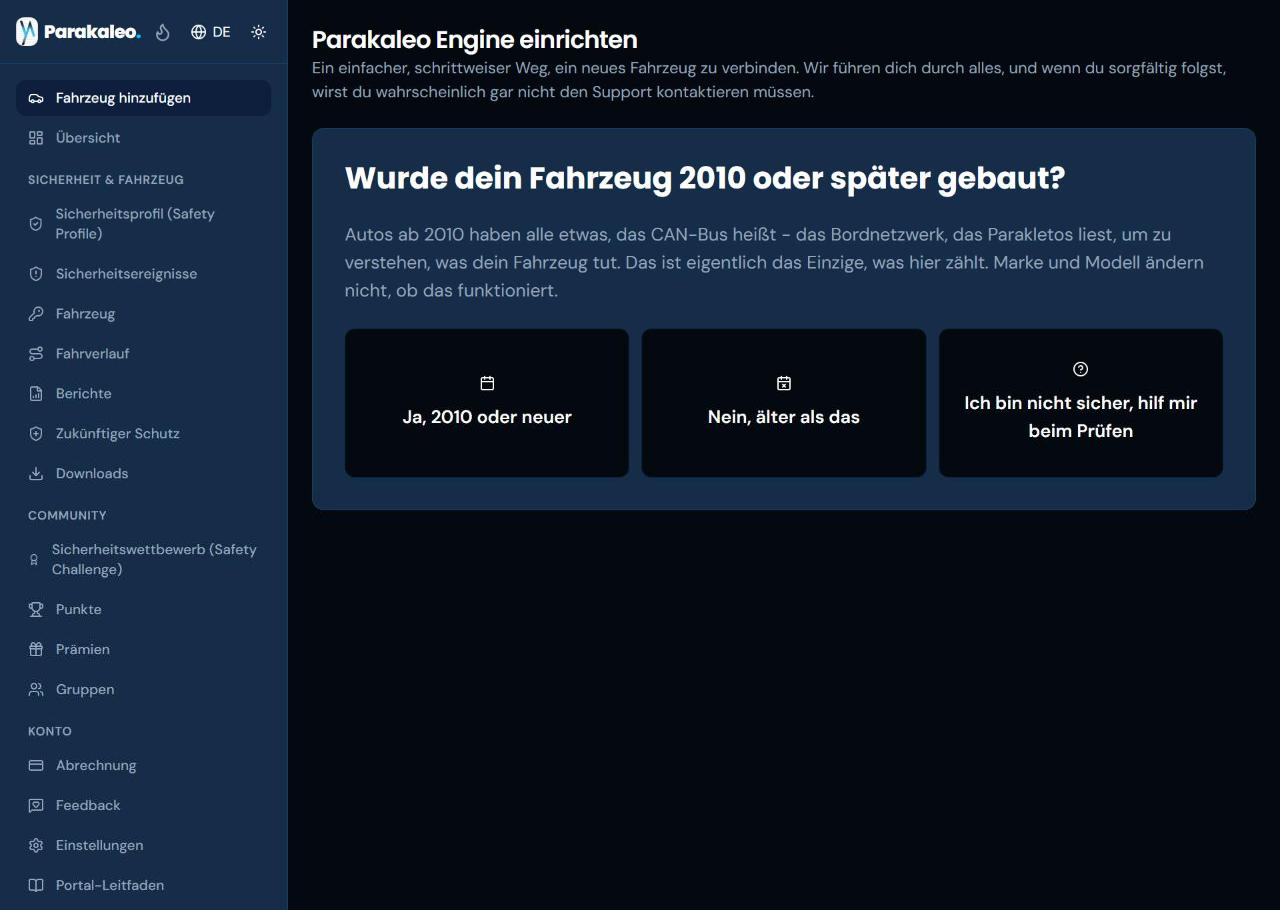Click the shield icon for Zukünftiger Schutz

tap(36, 434)
